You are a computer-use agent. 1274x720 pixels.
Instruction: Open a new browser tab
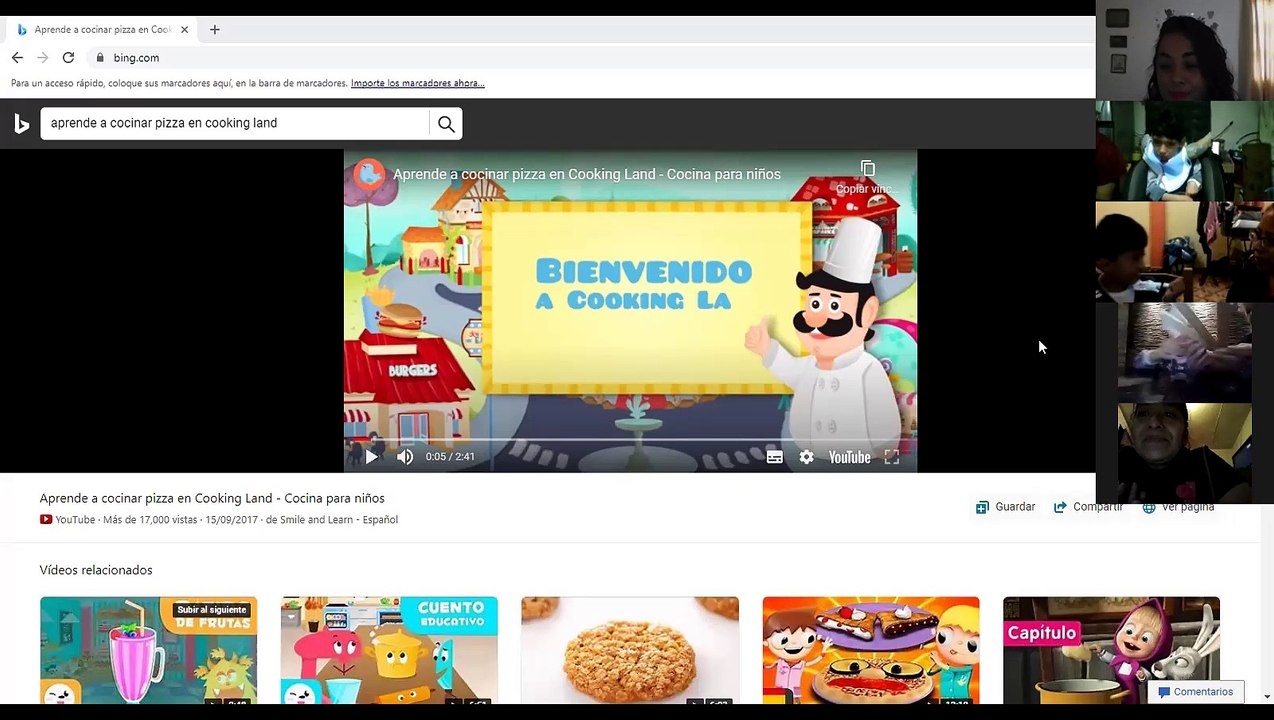(214, 30)
